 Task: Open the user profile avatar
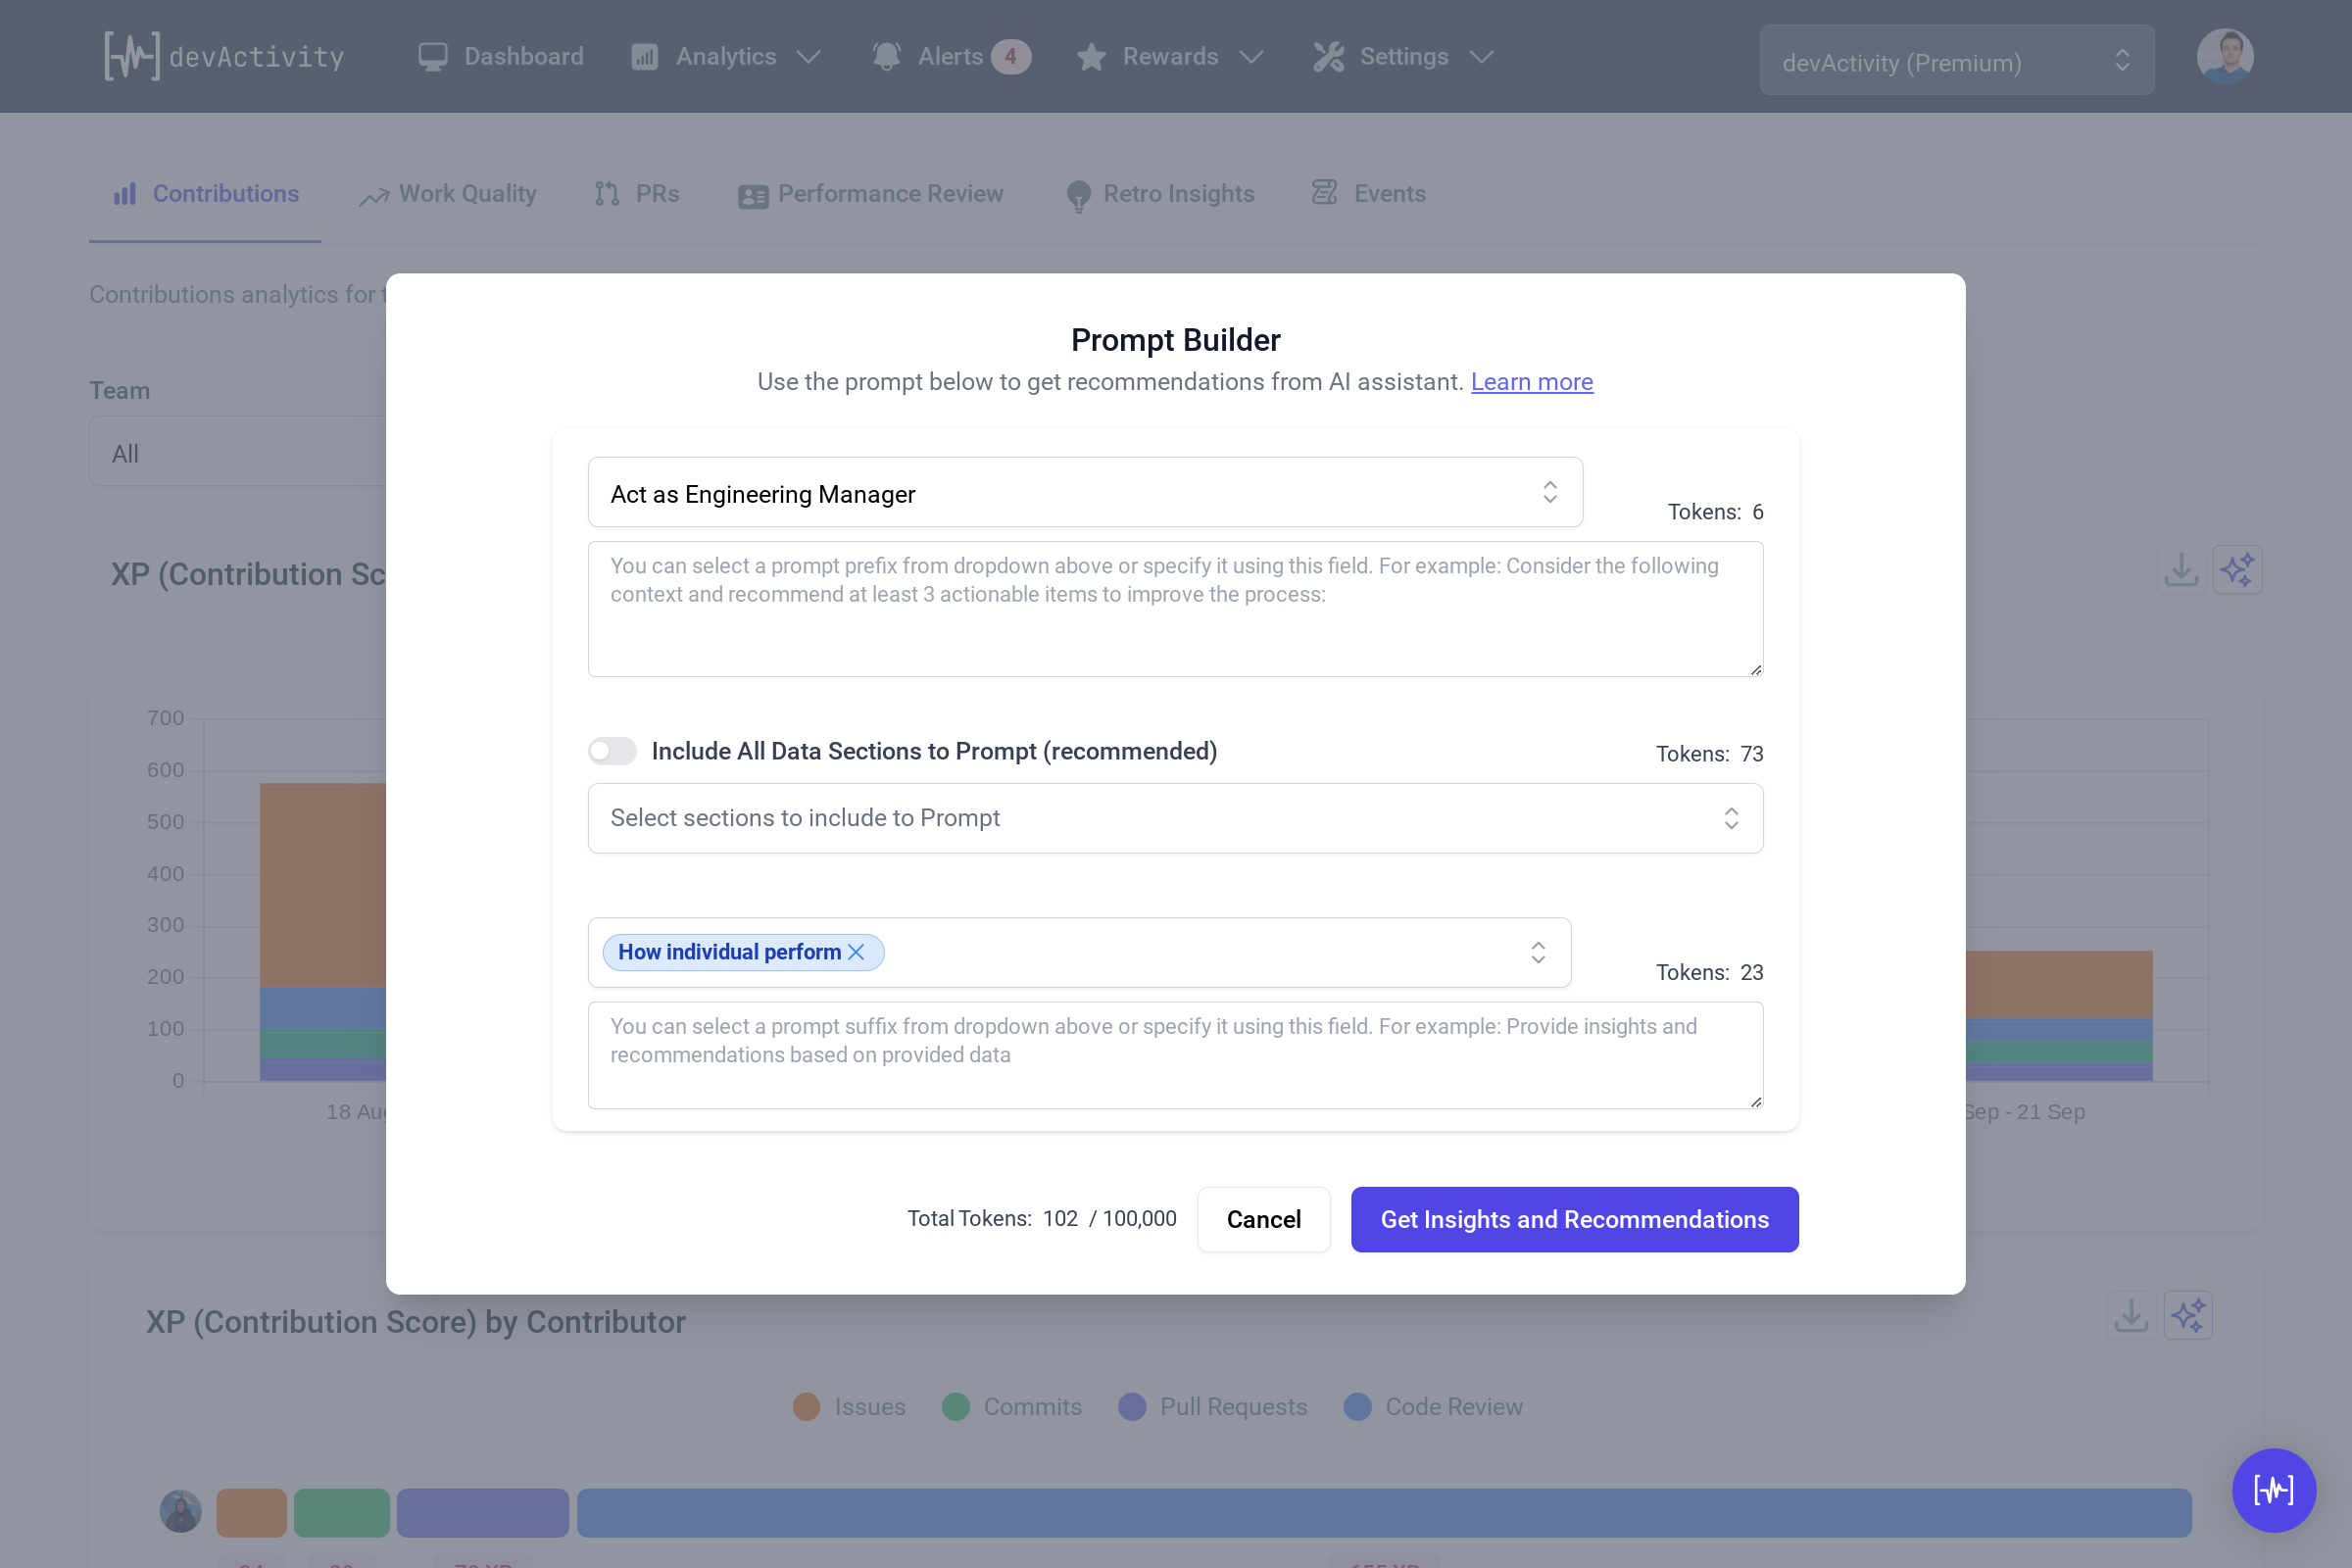2225,56
